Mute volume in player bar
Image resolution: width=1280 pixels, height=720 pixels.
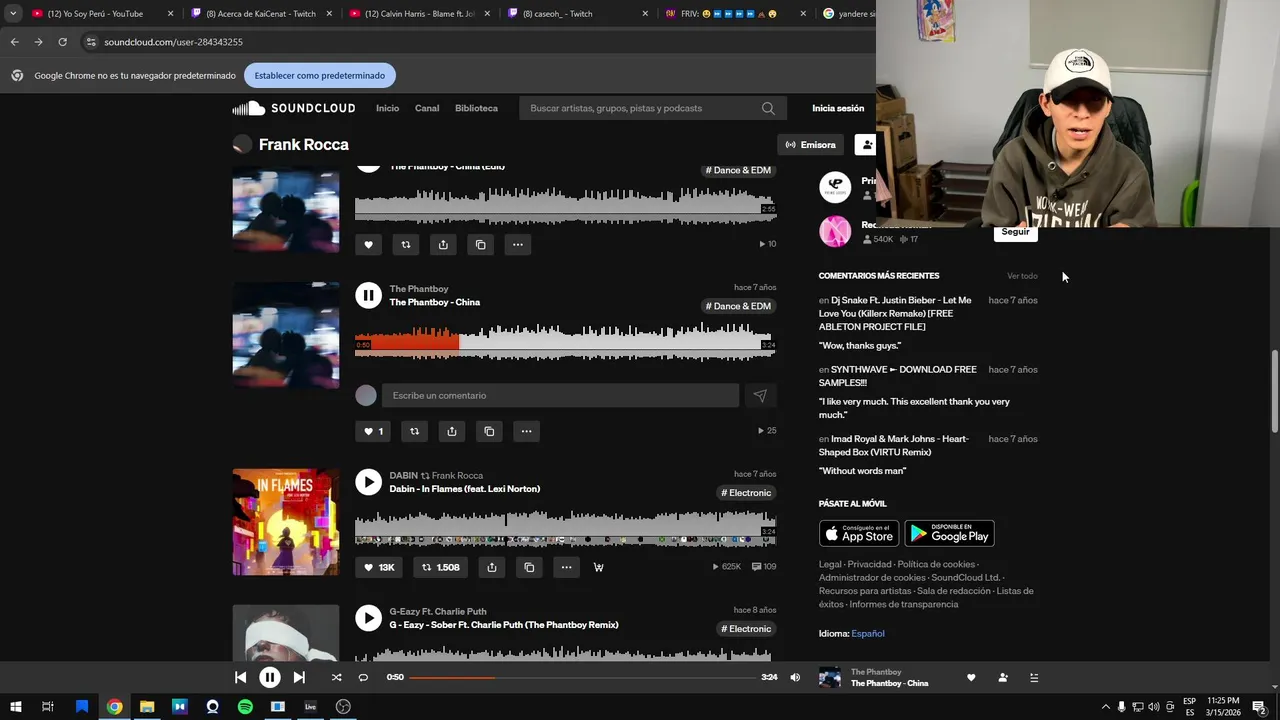click(795, 678)
